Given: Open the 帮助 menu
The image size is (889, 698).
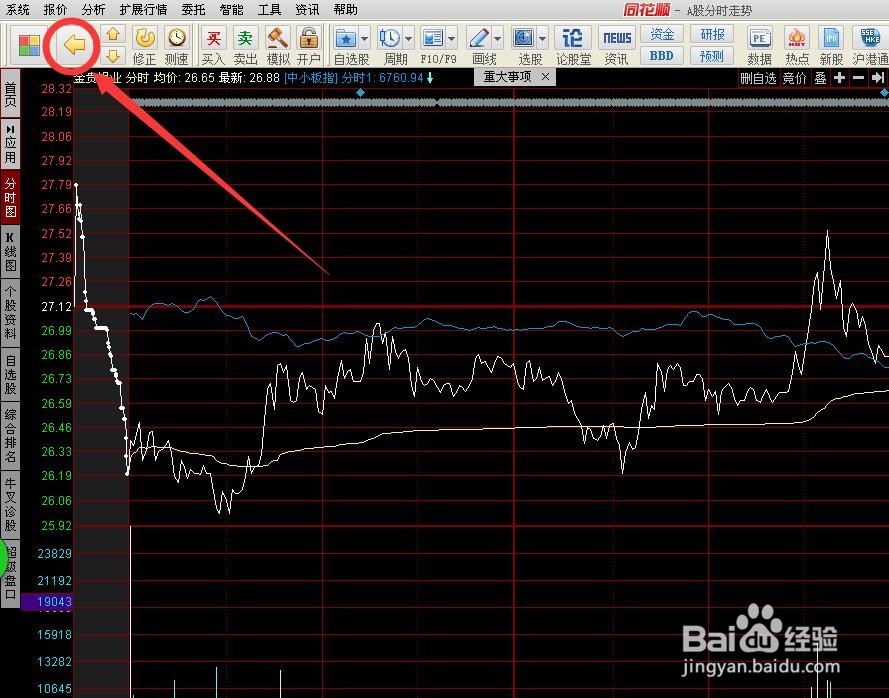Looking at the screenshot, I should click(x=345, y=10).
